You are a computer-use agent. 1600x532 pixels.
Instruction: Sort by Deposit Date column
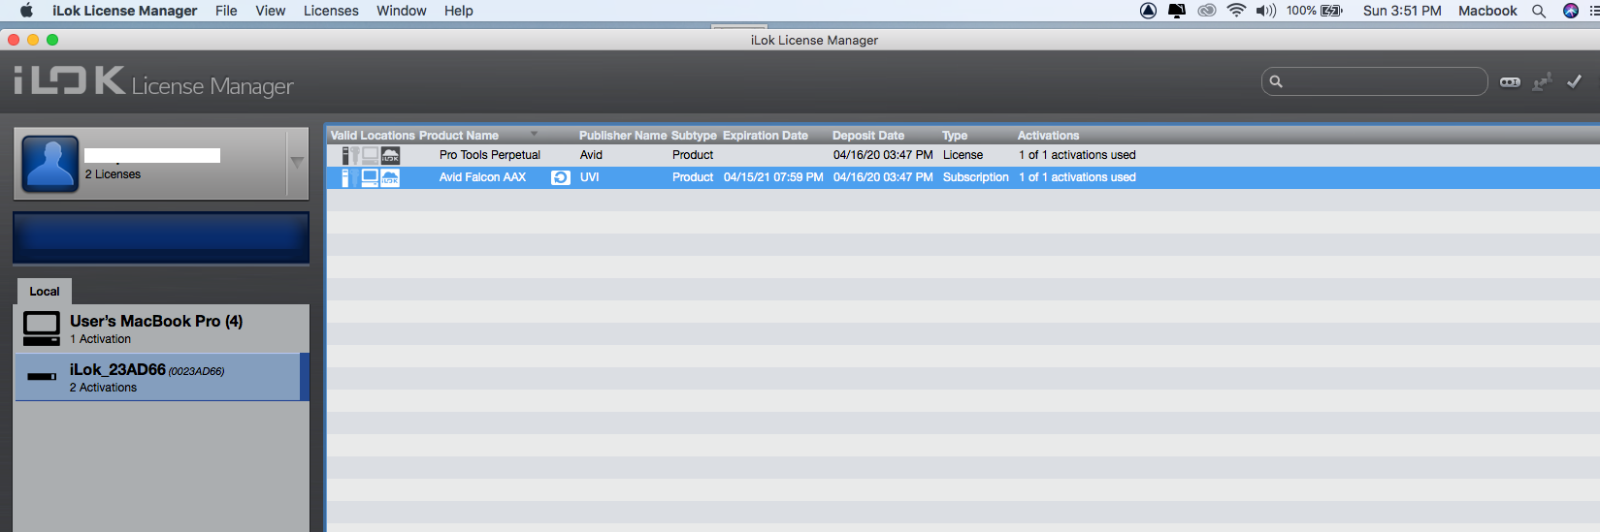pos(868,135)
